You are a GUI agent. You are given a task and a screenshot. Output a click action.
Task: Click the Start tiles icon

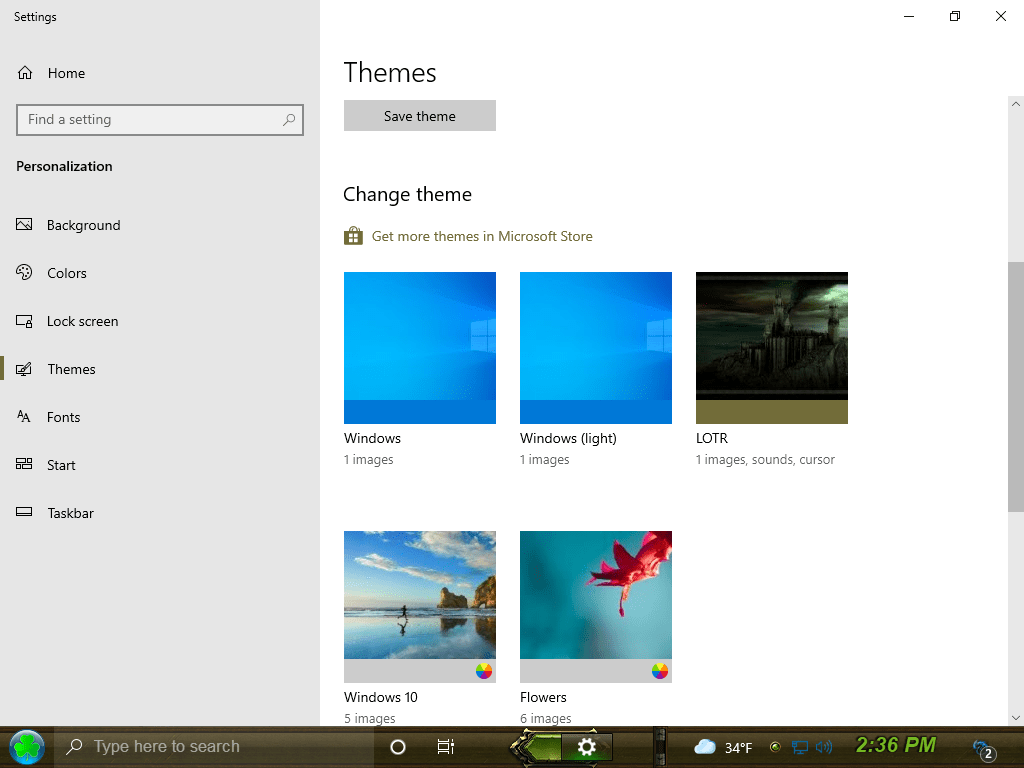click(x=24, y=464)
